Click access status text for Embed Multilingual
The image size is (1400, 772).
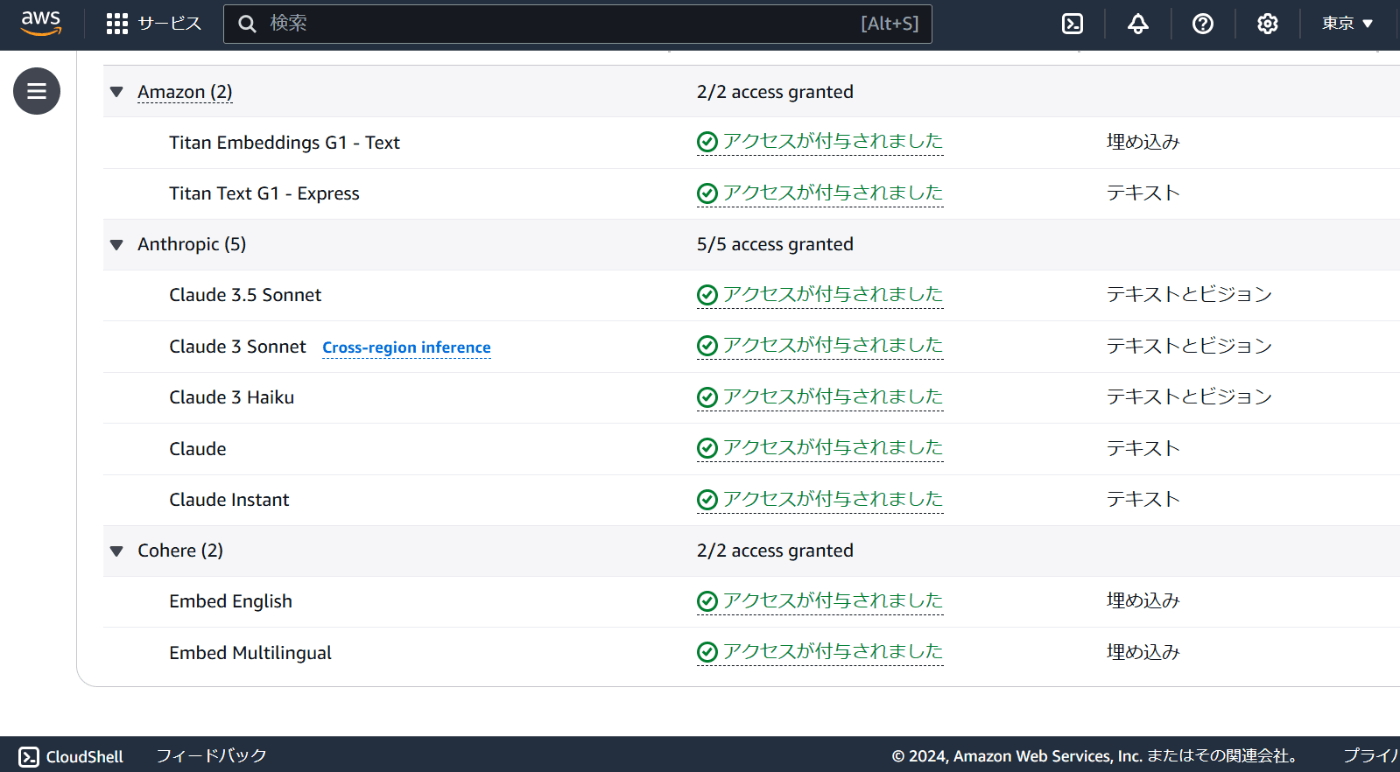click(833, 652)
